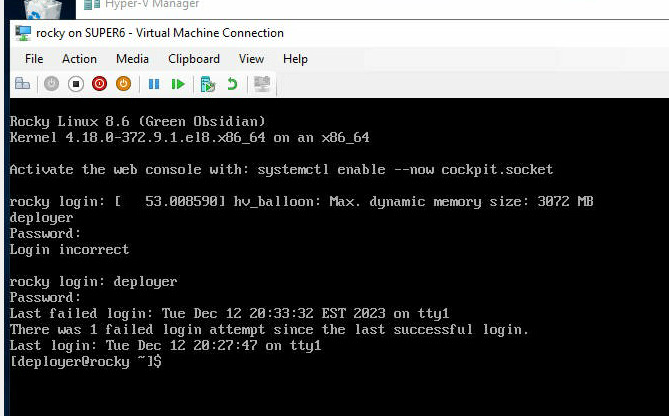Click the Enhanced Session toolbar icon
Viewport: 669px width, 416px height.
click(262, 84)
